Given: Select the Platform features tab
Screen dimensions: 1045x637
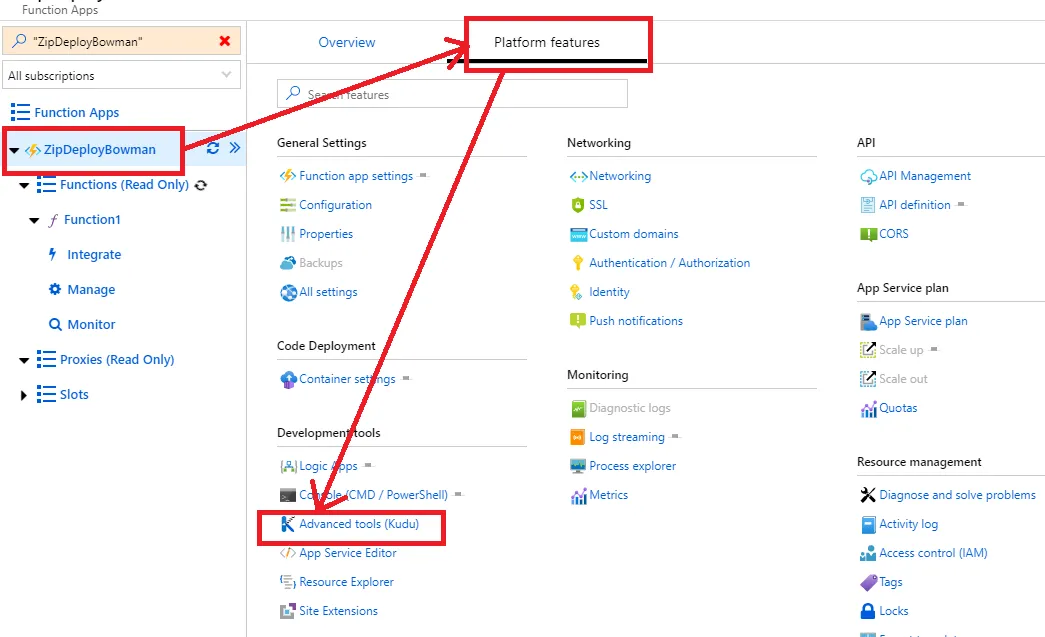Looking at the screenshot, I should click(547, 43).
